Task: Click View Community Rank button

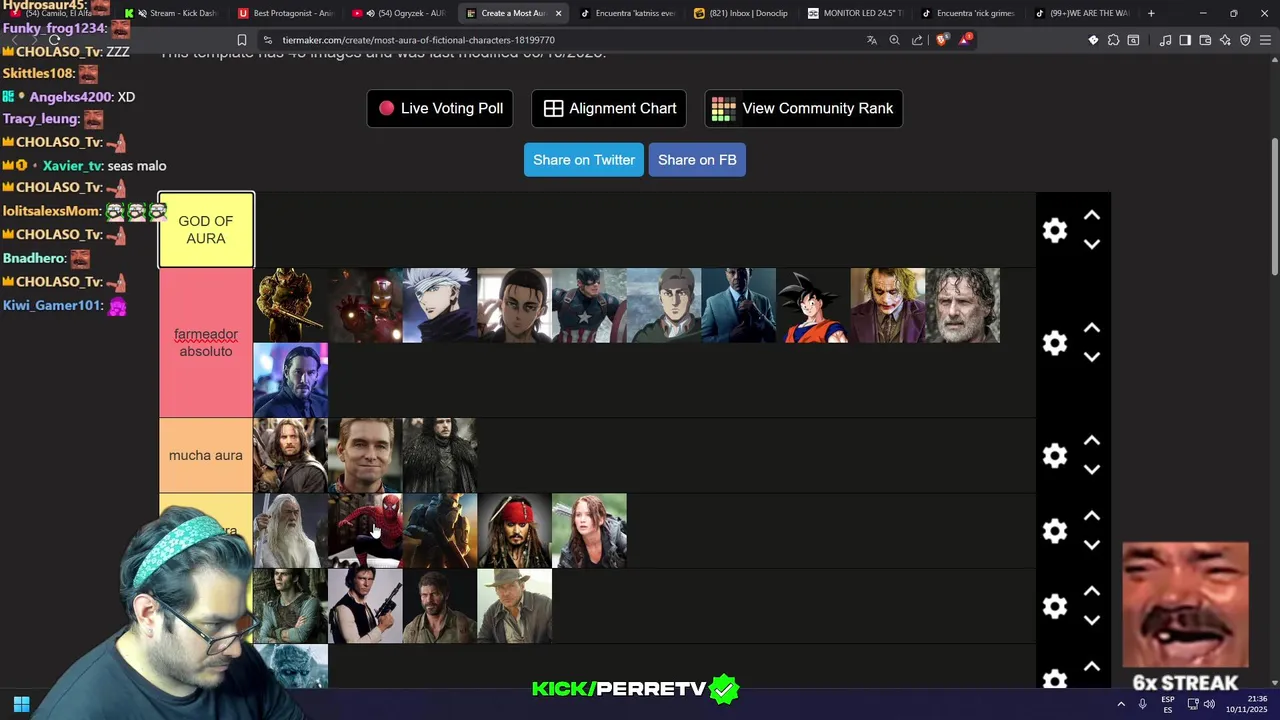Action: (x=803, y=108)
